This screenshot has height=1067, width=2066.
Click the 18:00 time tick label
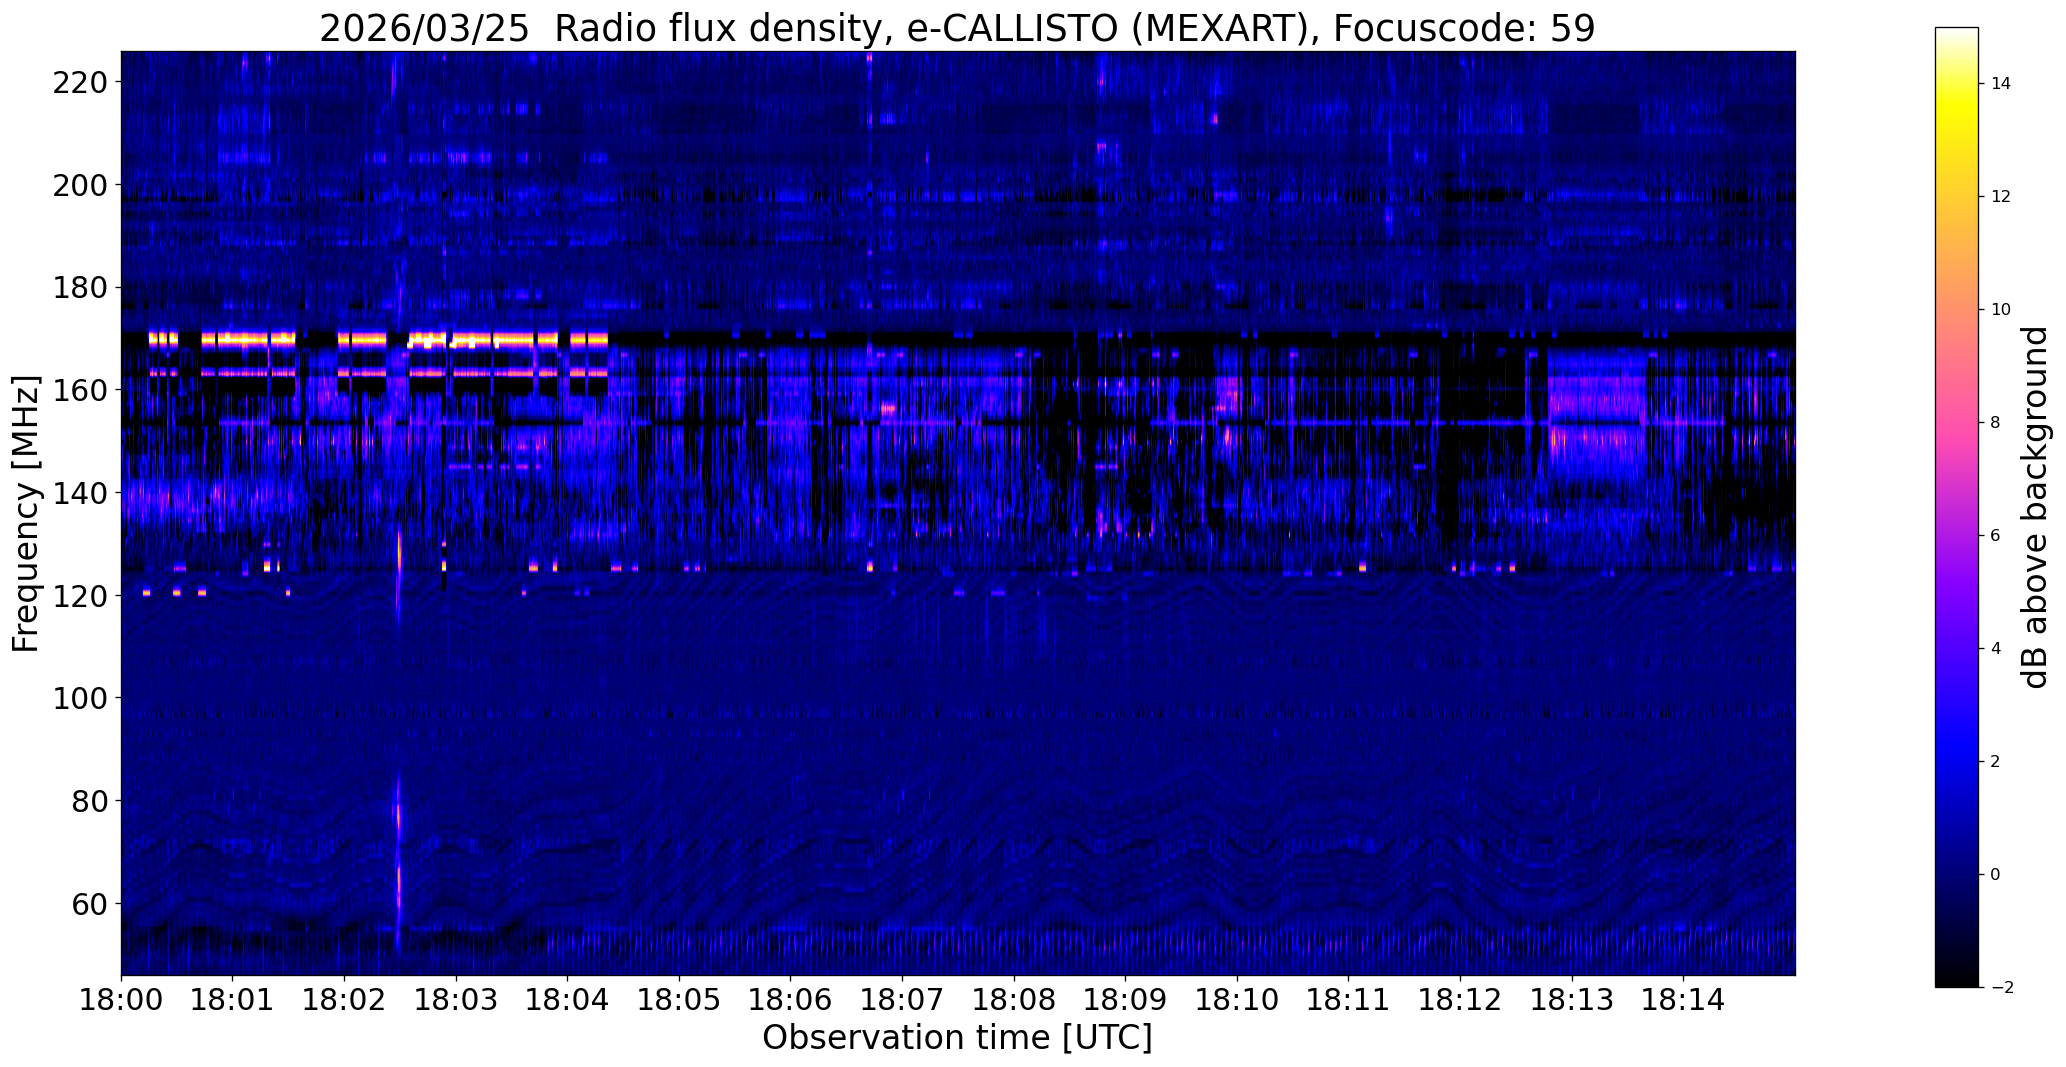[122, 1001]
